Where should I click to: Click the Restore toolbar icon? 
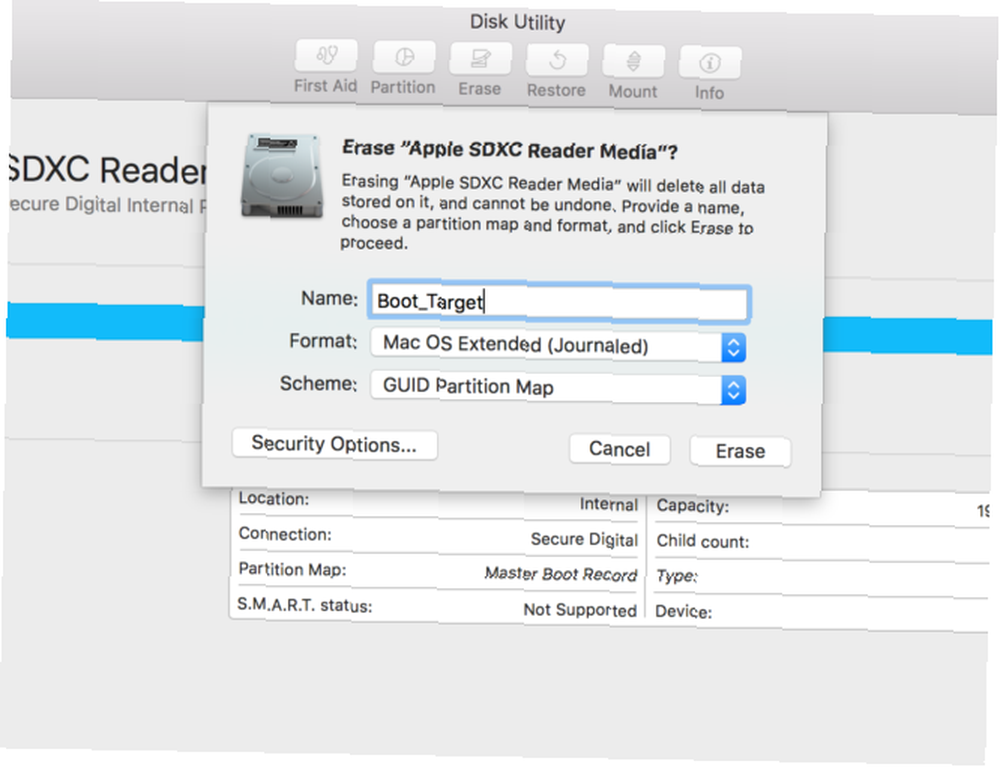(x=557, y=61)
